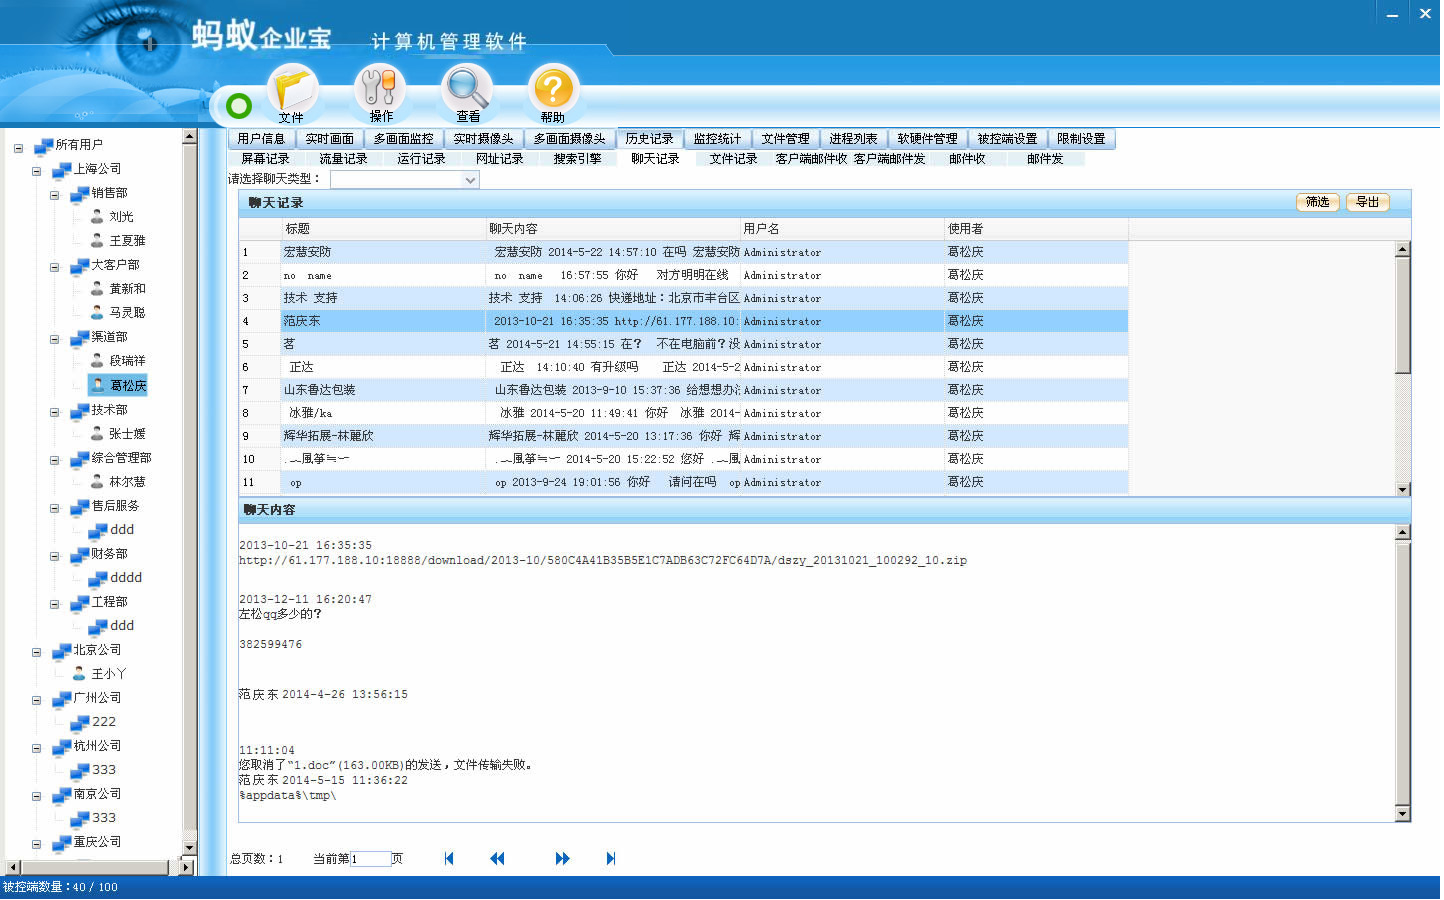Collapse the 销售部 department node
This screenshot has width=1444, height=900.
tap(55, 195)
